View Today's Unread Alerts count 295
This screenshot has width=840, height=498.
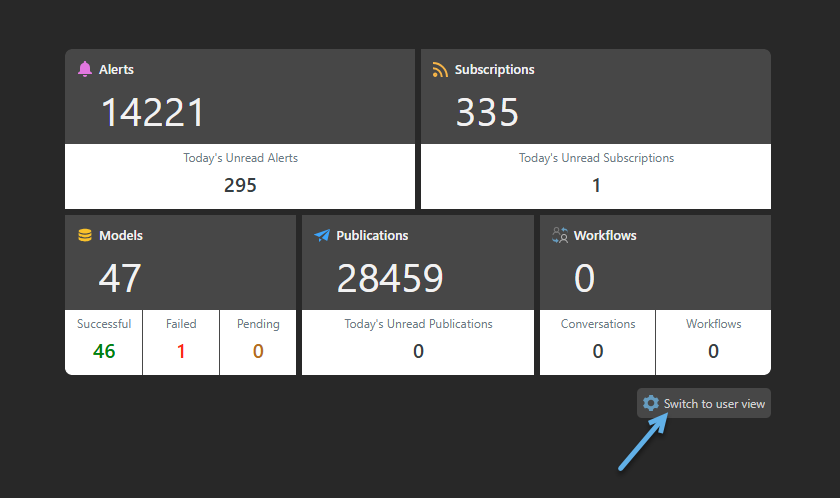tap(240, 185)
